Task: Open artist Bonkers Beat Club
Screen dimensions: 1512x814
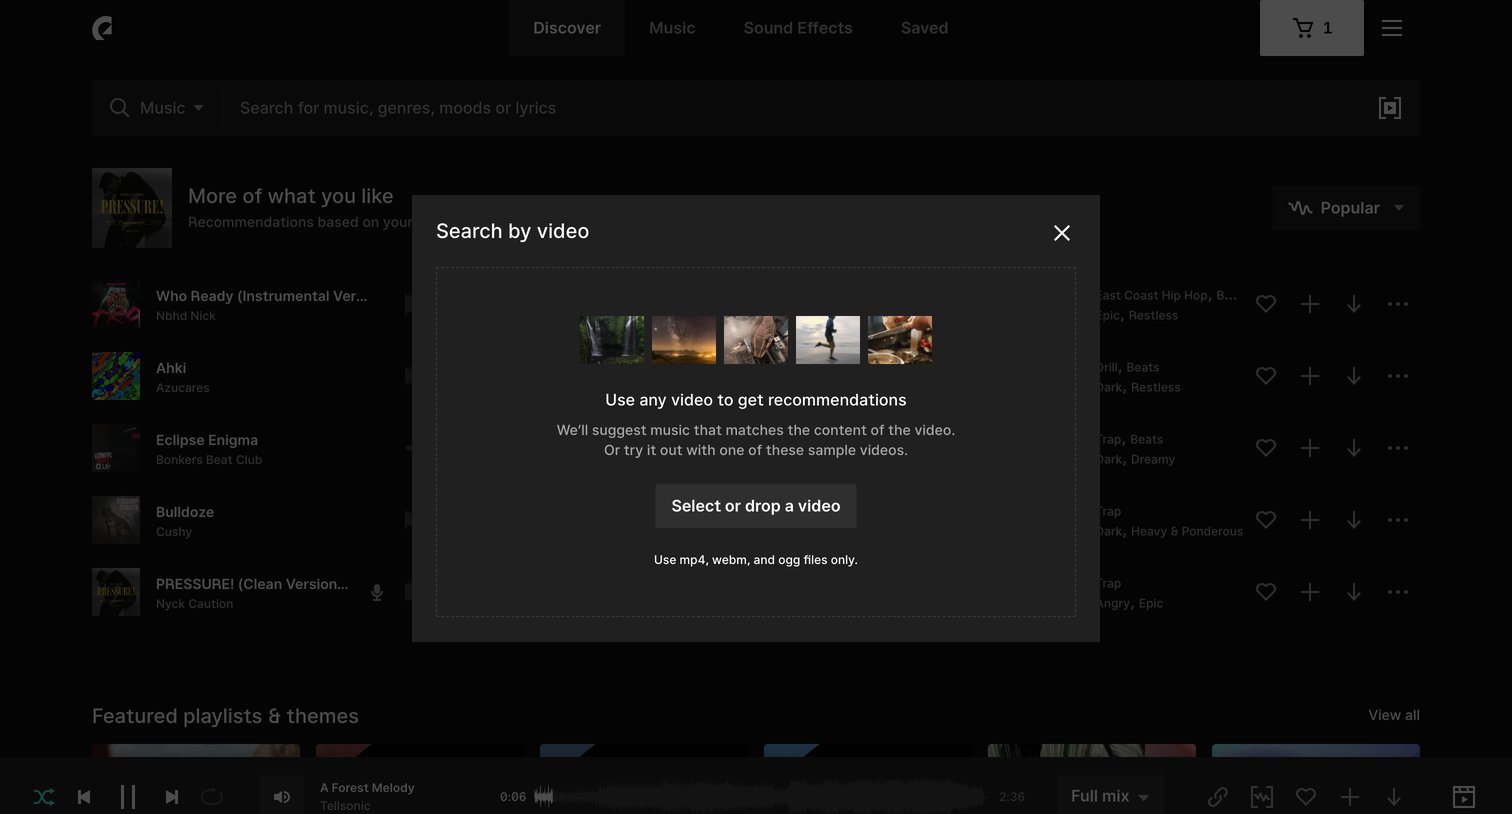Action: (209, 460)
